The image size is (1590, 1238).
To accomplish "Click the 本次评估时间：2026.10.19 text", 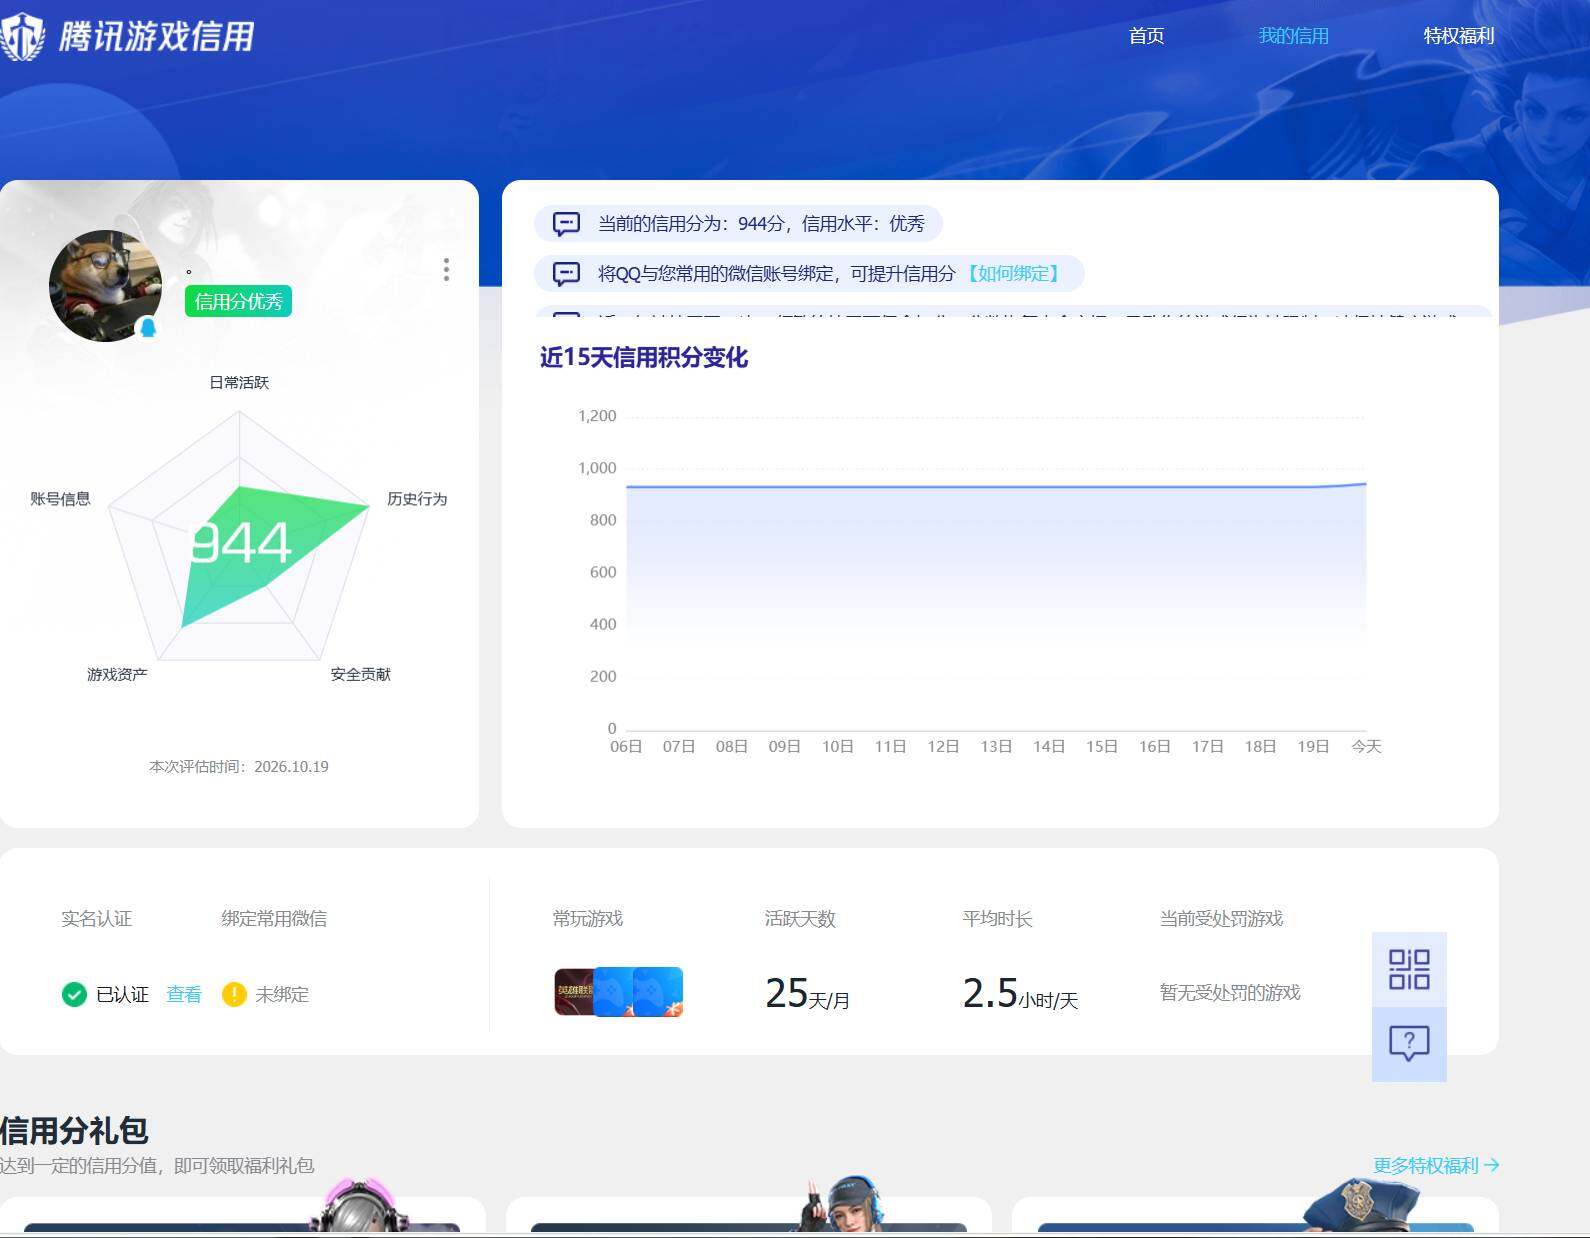I will point(239,766).
